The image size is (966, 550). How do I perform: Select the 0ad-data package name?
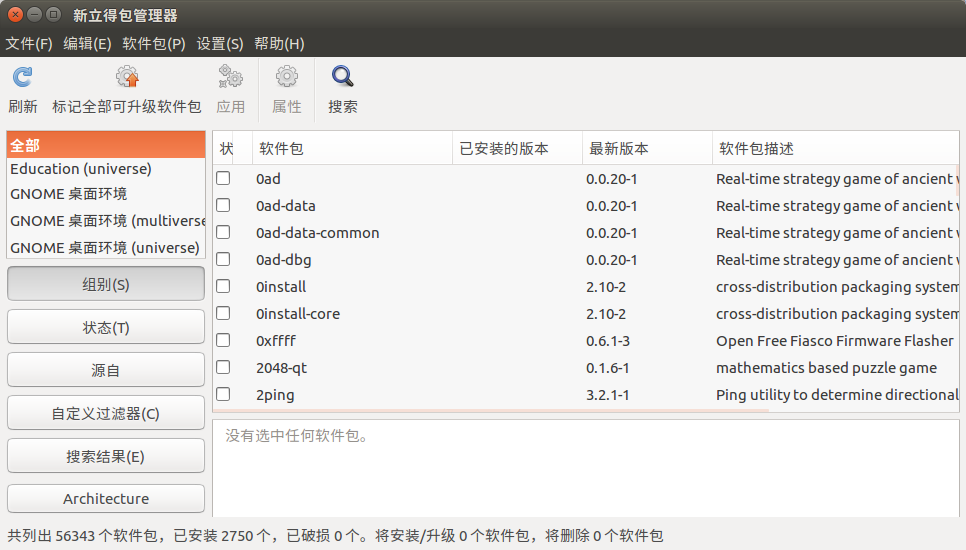tap(286, 206)
